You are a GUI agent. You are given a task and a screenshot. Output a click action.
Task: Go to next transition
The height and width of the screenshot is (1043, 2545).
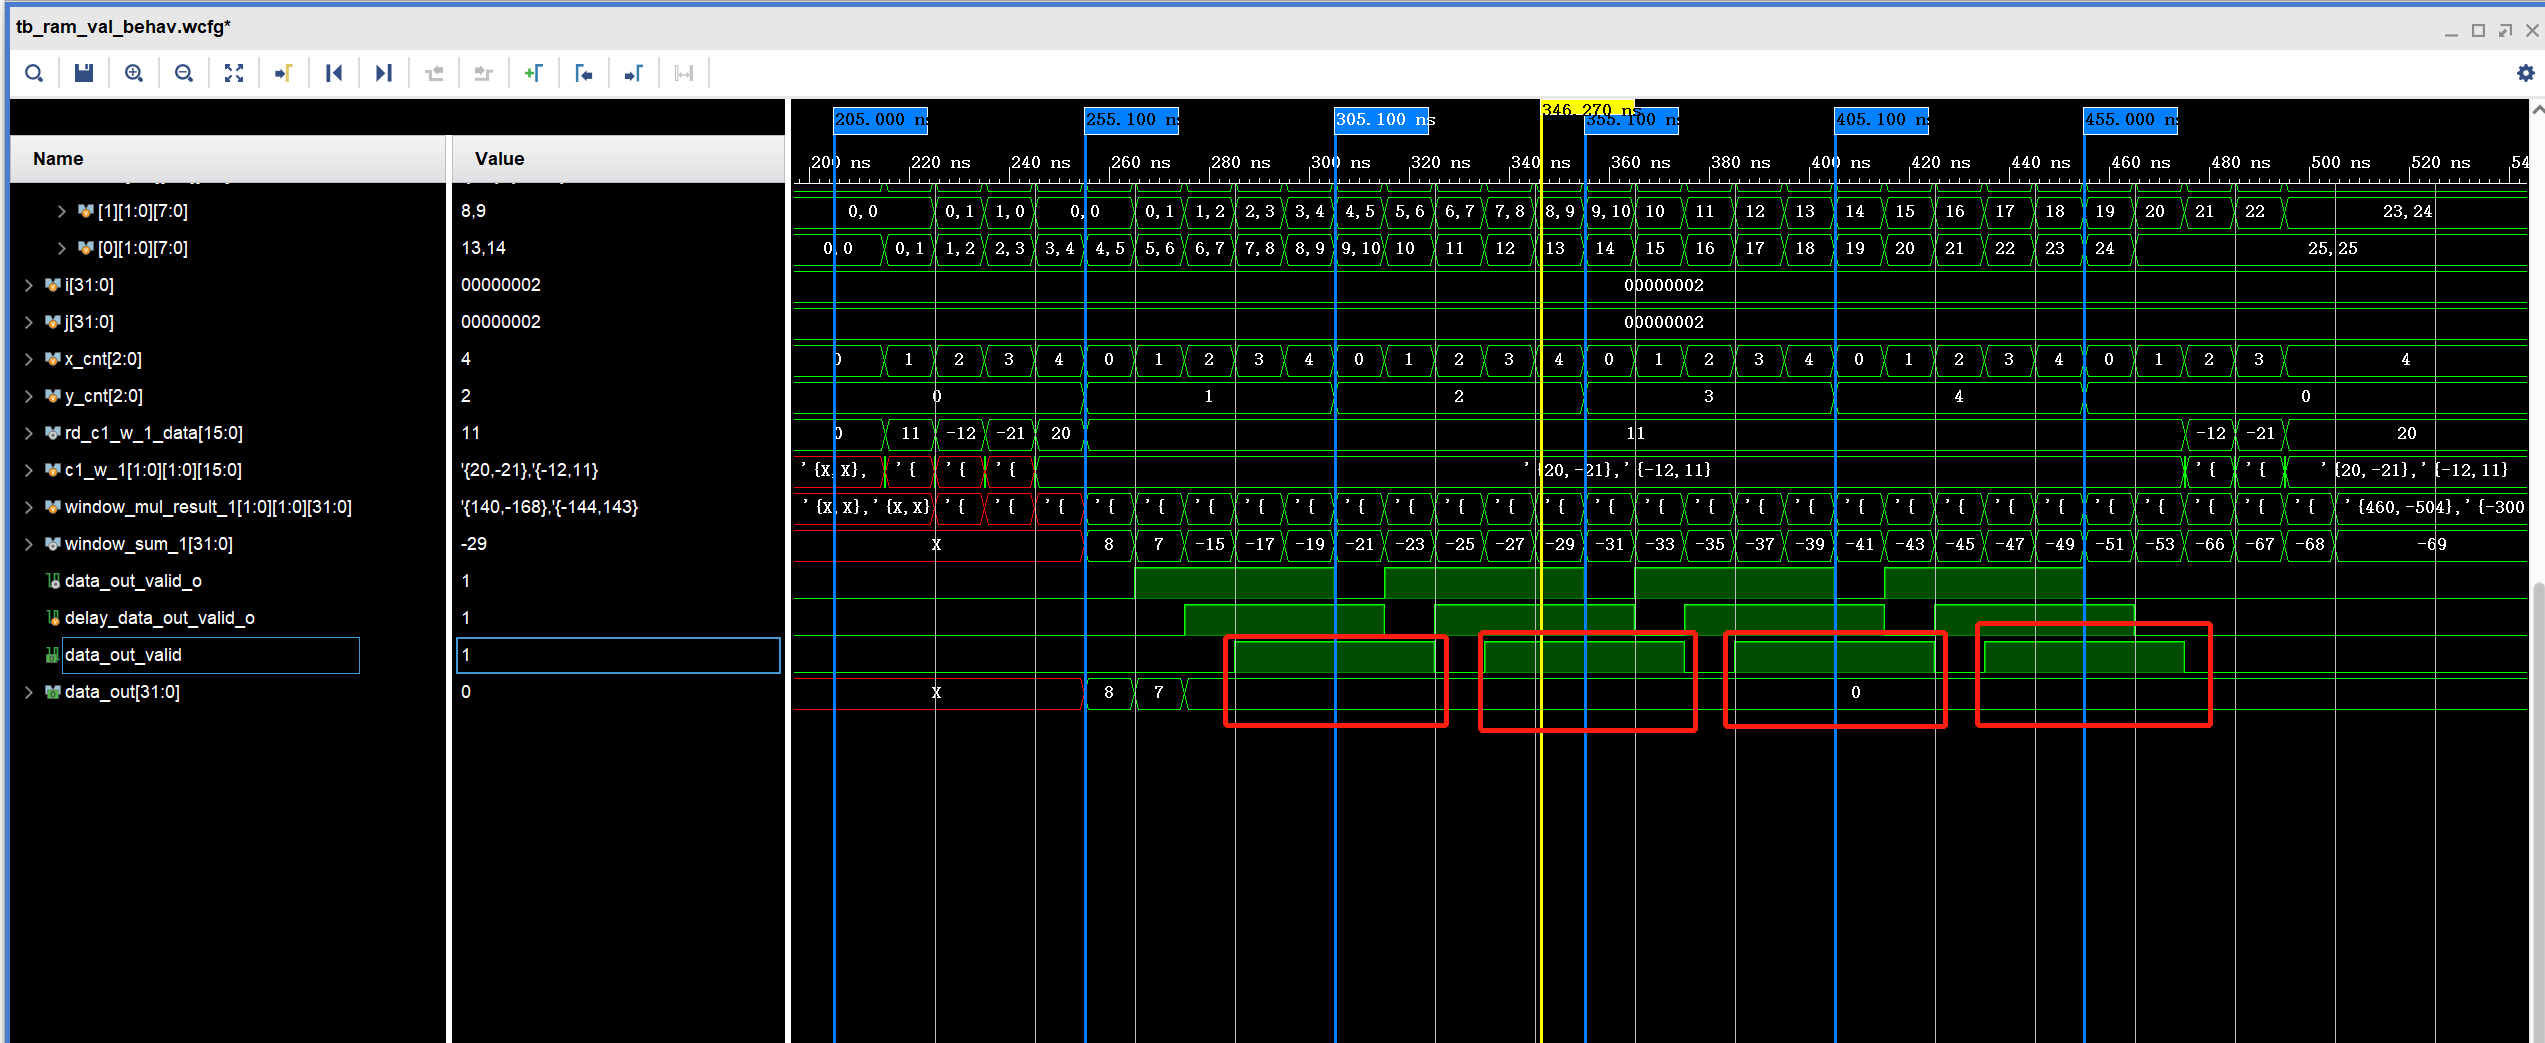[484, 73]
